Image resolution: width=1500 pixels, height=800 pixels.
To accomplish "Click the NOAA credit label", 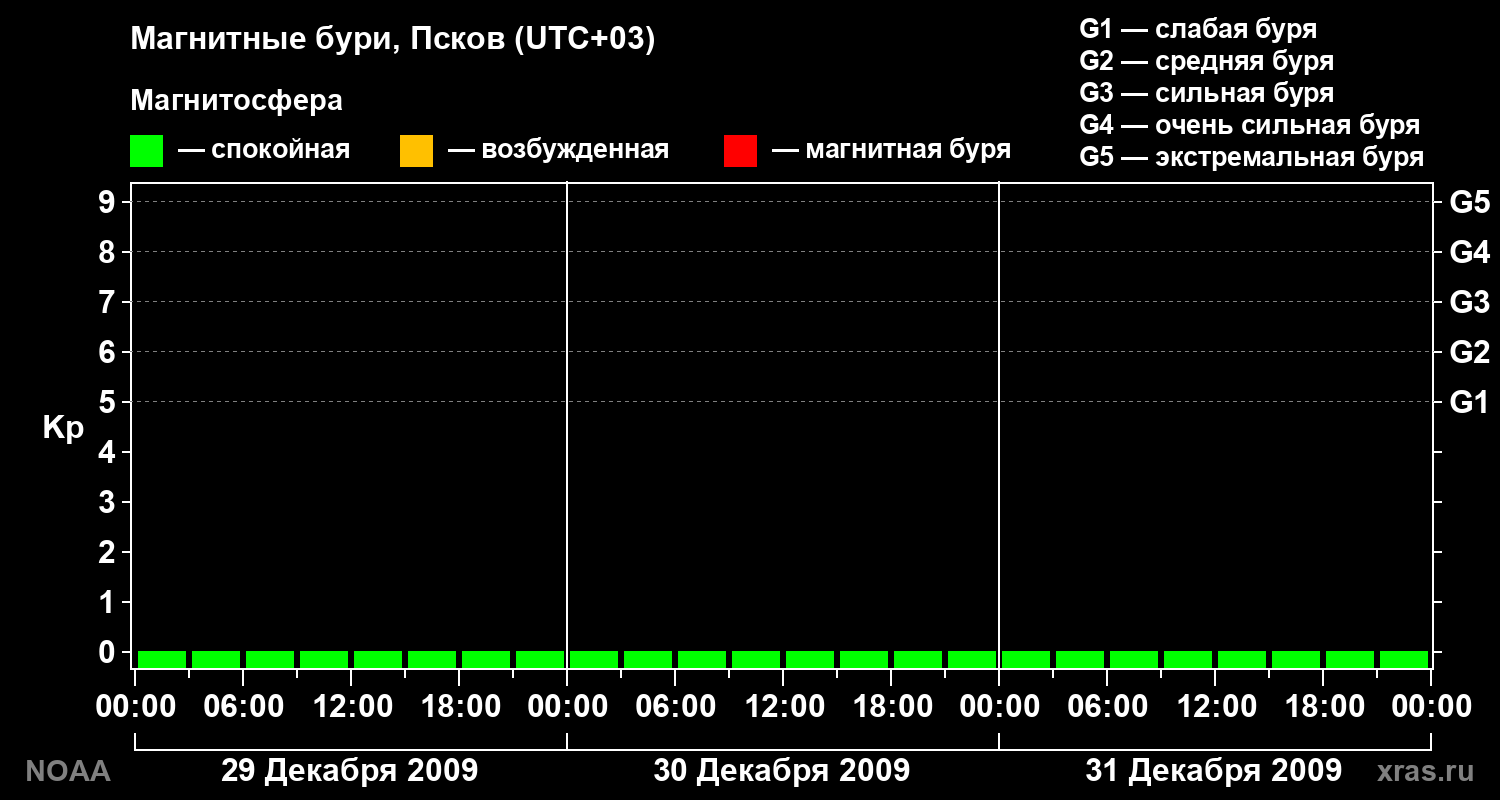I will tap(67, 771).
